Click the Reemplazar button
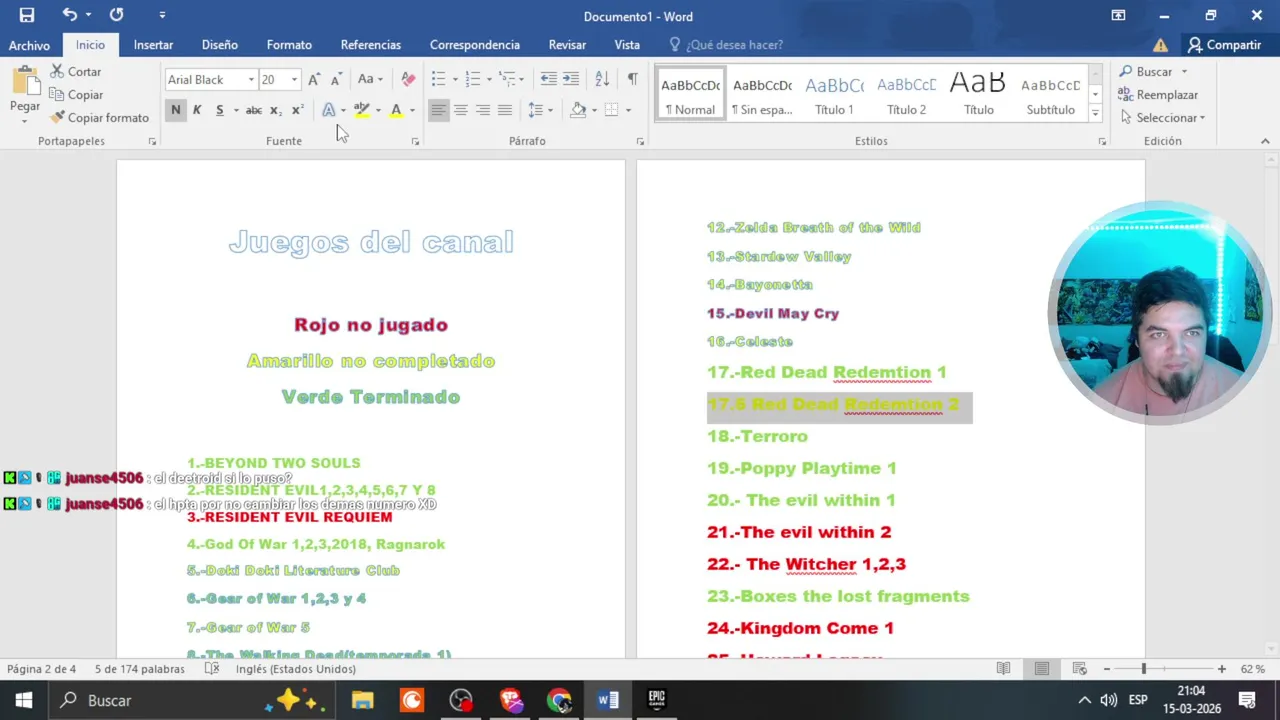1280x720 pixels. coord(1158,95)
